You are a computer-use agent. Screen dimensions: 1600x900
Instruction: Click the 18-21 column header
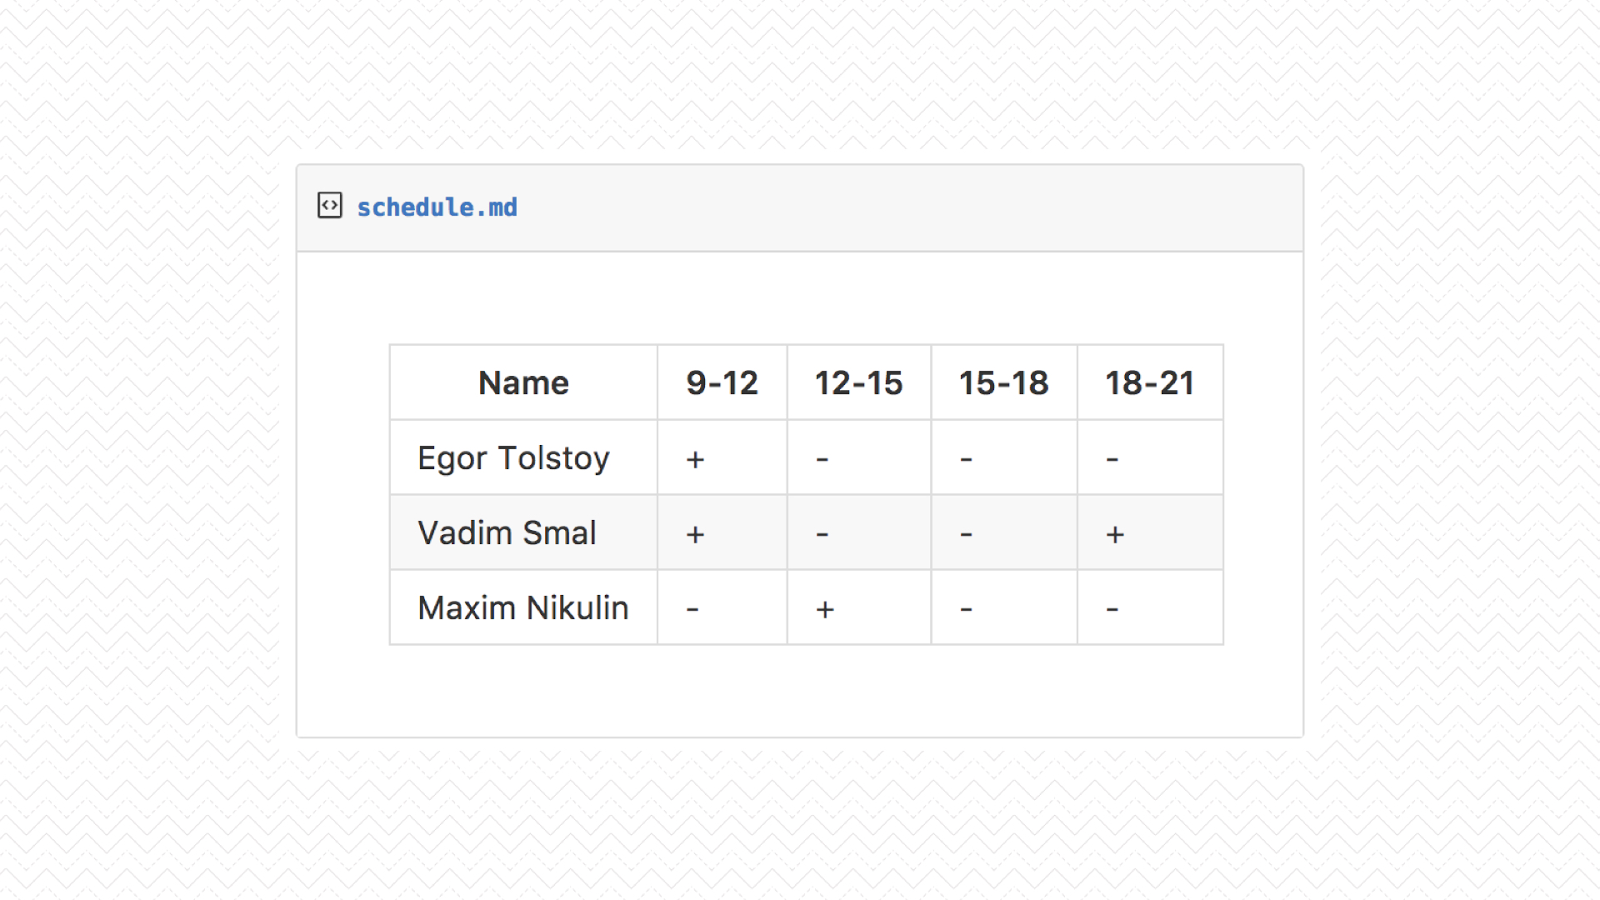click(1149, 383)
